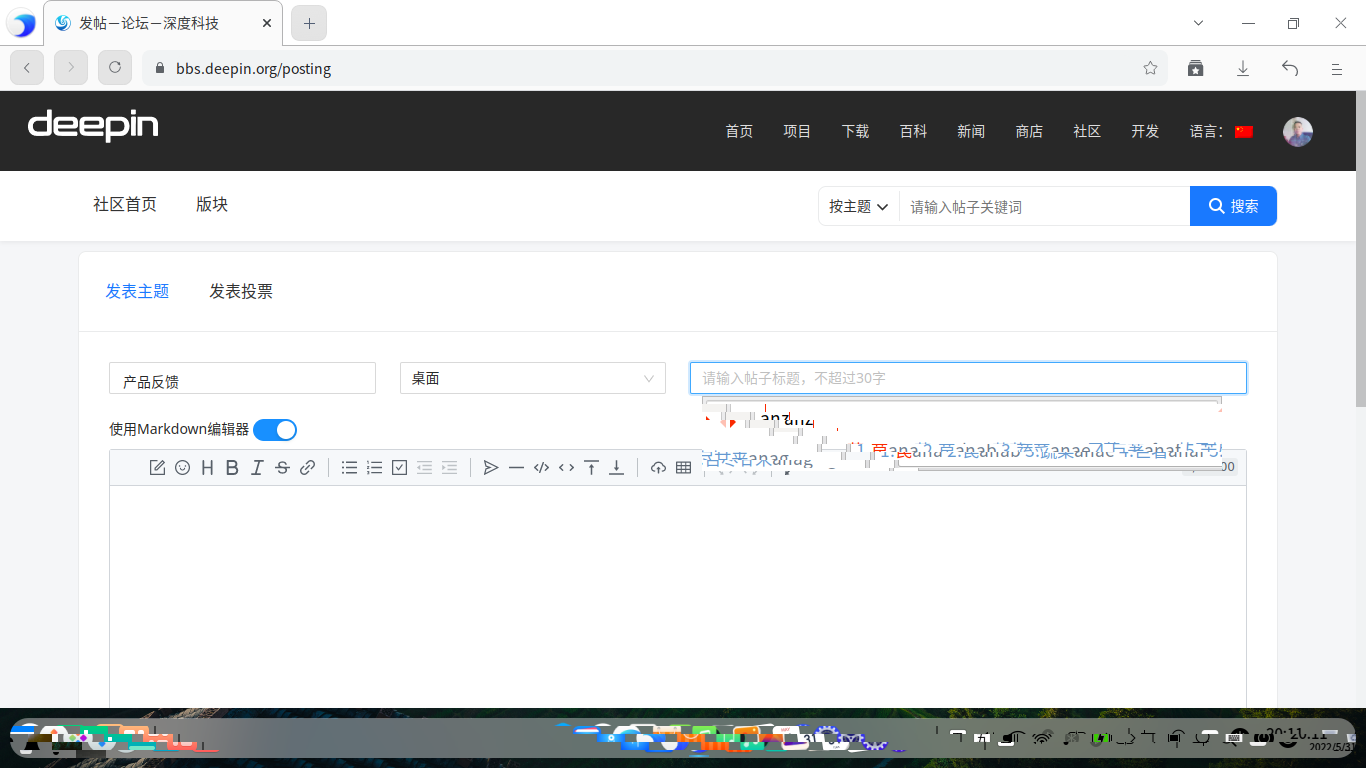Apply italic formatting
This screenshot has height=768, width=1366.
click(257, 467)
